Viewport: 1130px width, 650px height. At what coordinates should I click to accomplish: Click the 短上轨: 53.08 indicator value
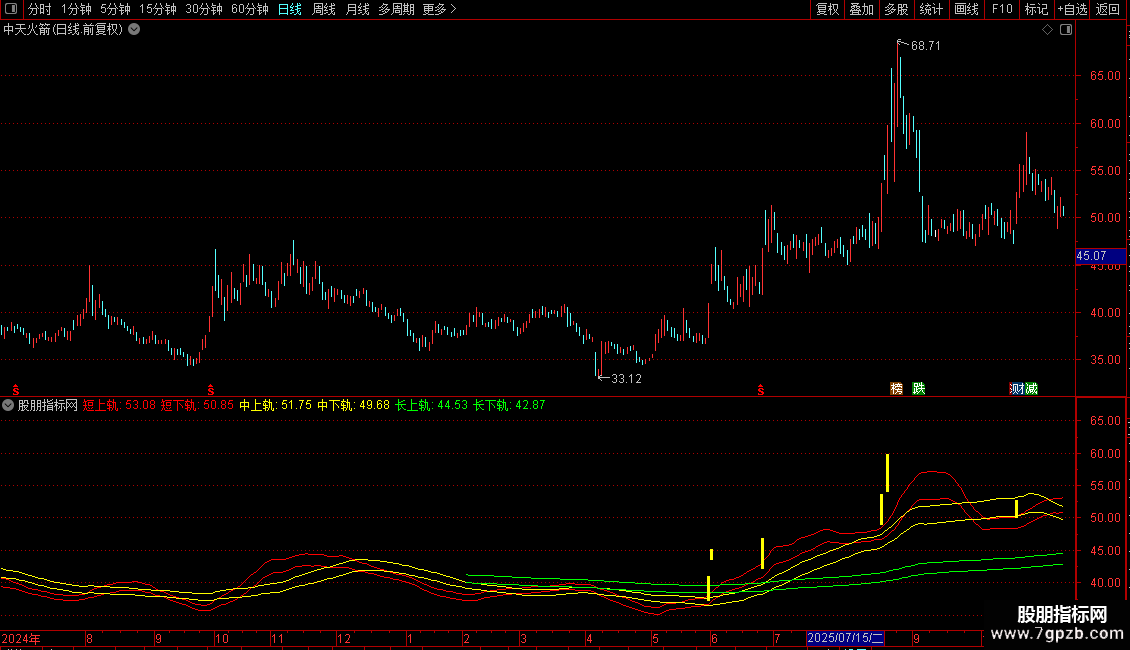click(x=119, y=405)
